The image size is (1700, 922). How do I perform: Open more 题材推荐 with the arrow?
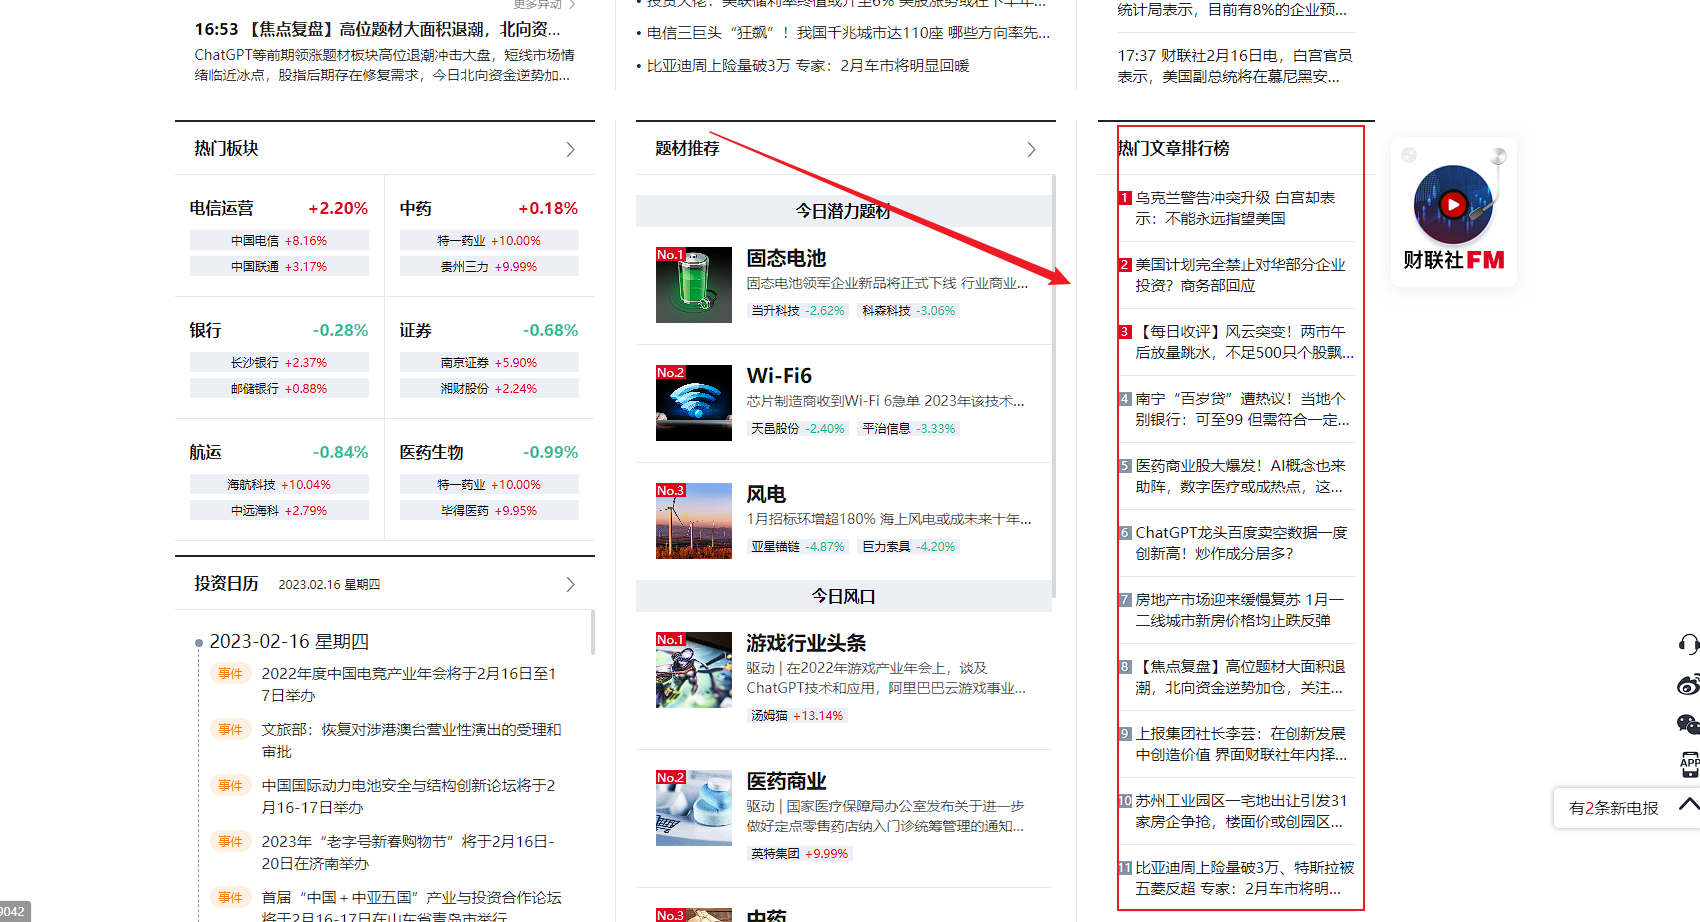click(x=1031, y=149)
